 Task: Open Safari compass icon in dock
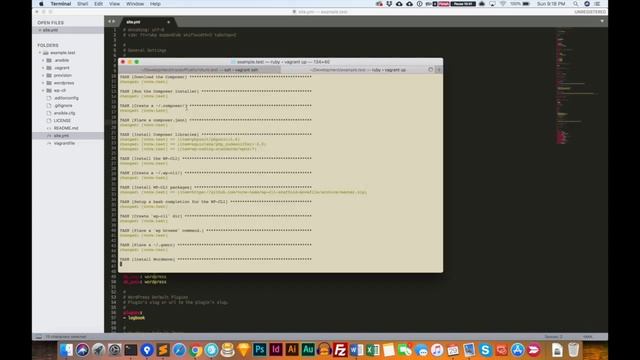pos(179,350)
